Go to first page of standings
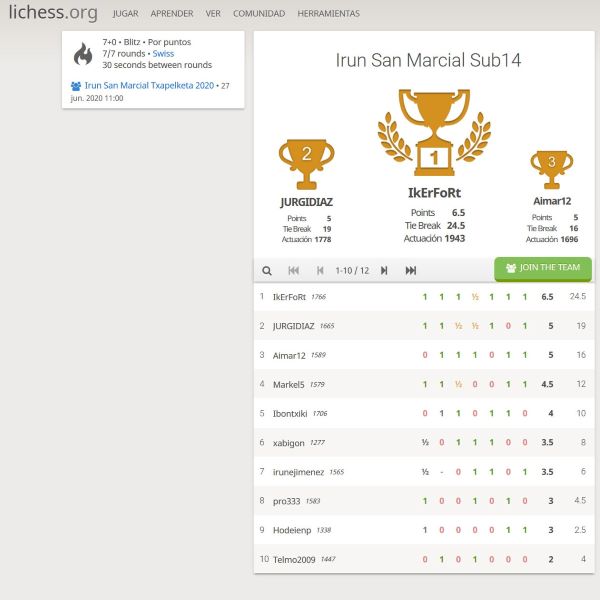 [x=294, y=270]
